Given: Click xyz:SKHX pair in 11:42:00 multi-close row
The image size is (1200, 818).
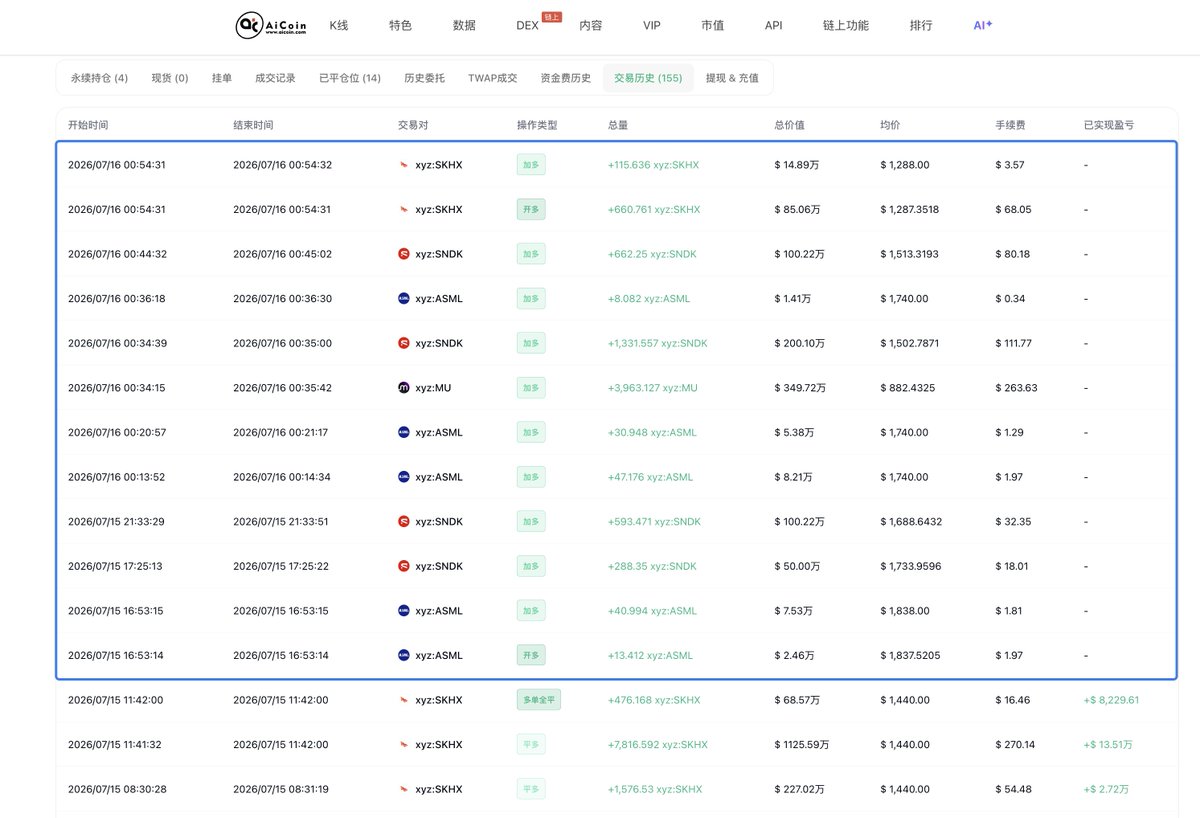Looking at the screenshot, I should [439, 700].
